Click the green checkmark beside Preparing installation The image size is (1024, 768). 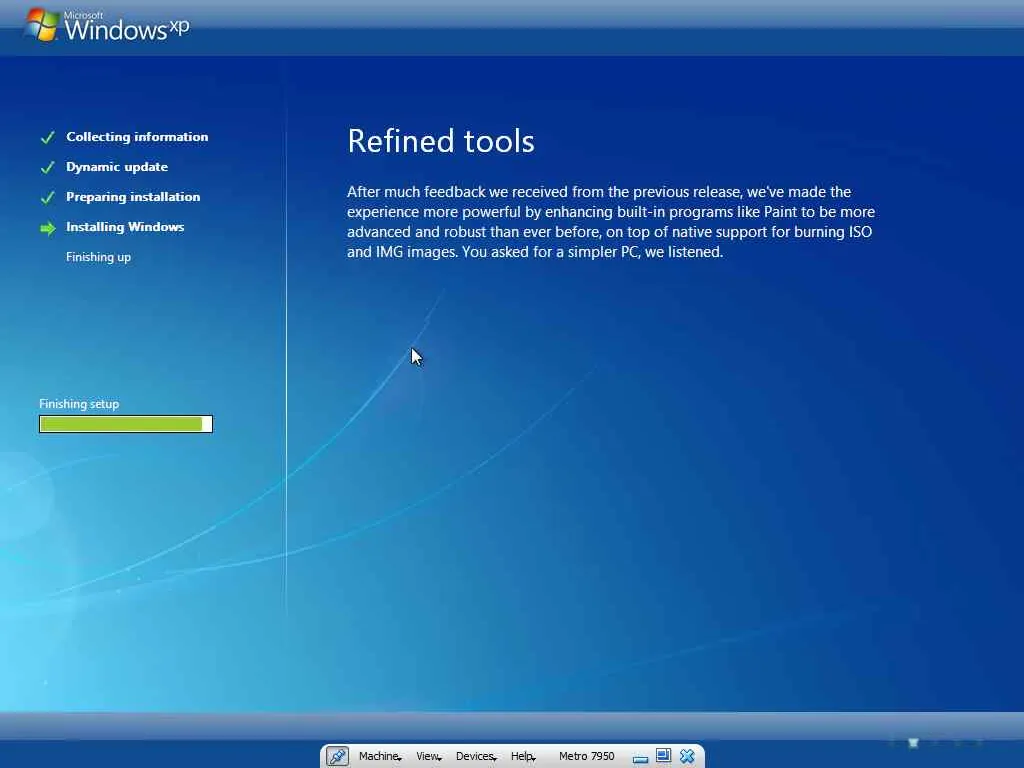48,197
